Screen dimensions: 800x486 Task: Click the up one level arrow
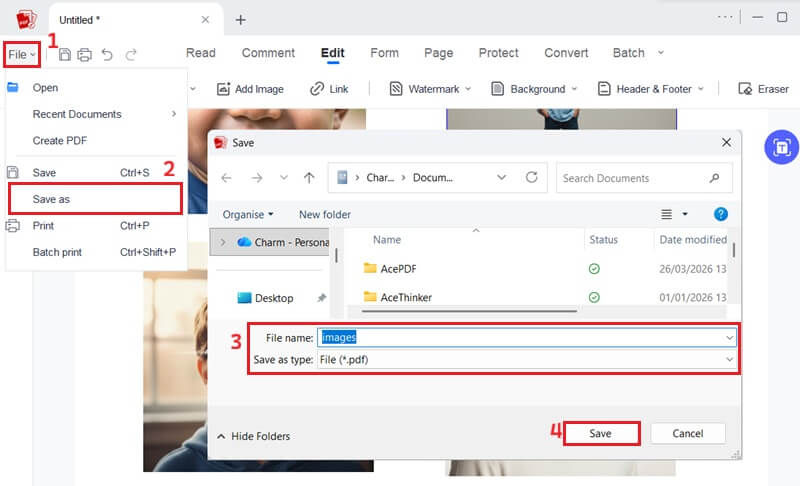click(x=309, y=177)
